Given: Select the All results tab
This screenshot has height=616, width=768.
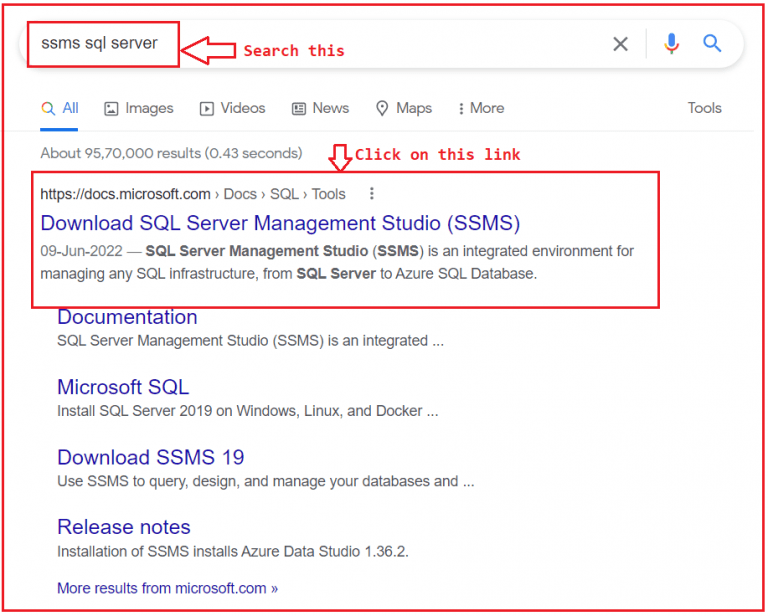Looking at the screenshot, I should pos(59,108).
